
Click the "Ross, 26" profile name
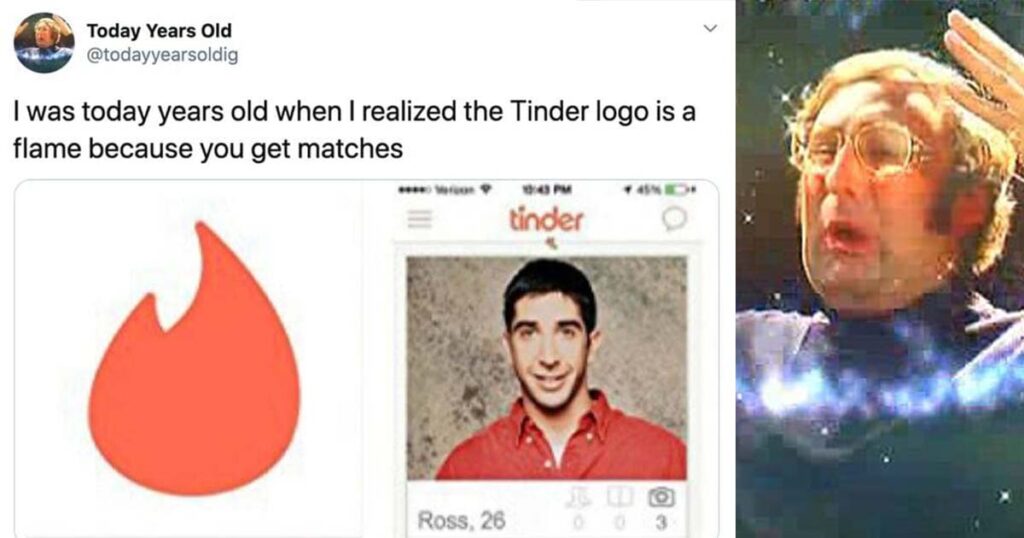461,520
